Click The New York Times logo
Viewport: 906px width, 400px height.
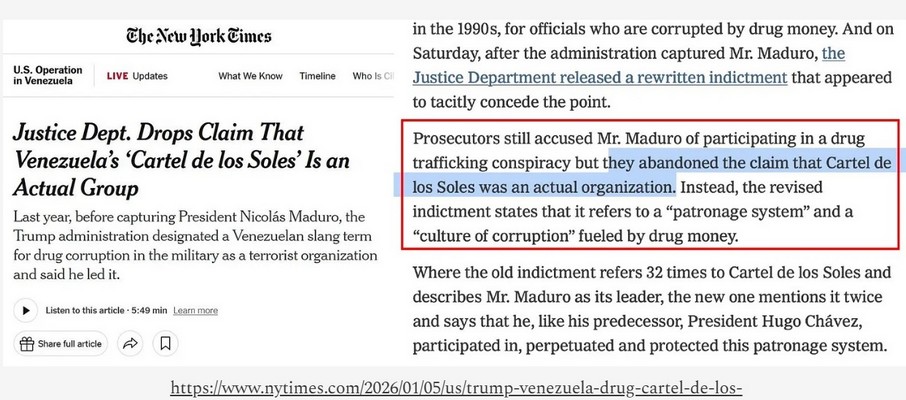pos(198,37)
